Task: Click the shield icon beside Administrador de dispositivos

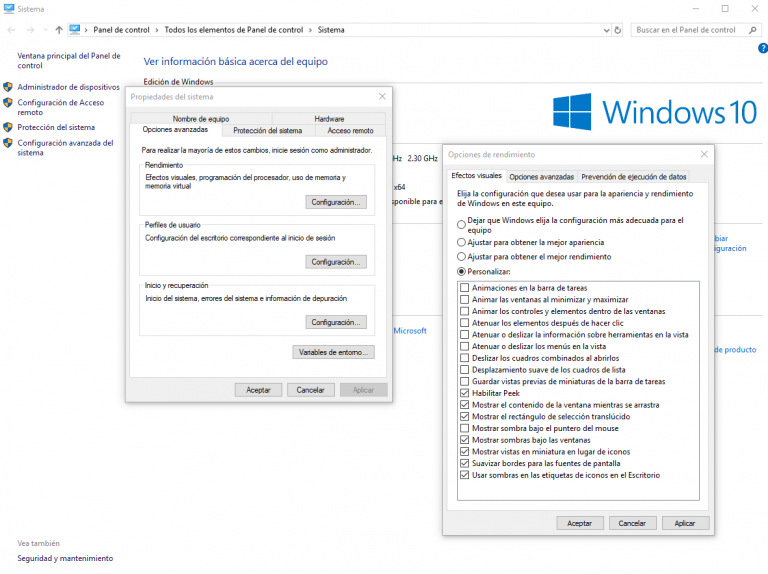Action: click(8, 87)
